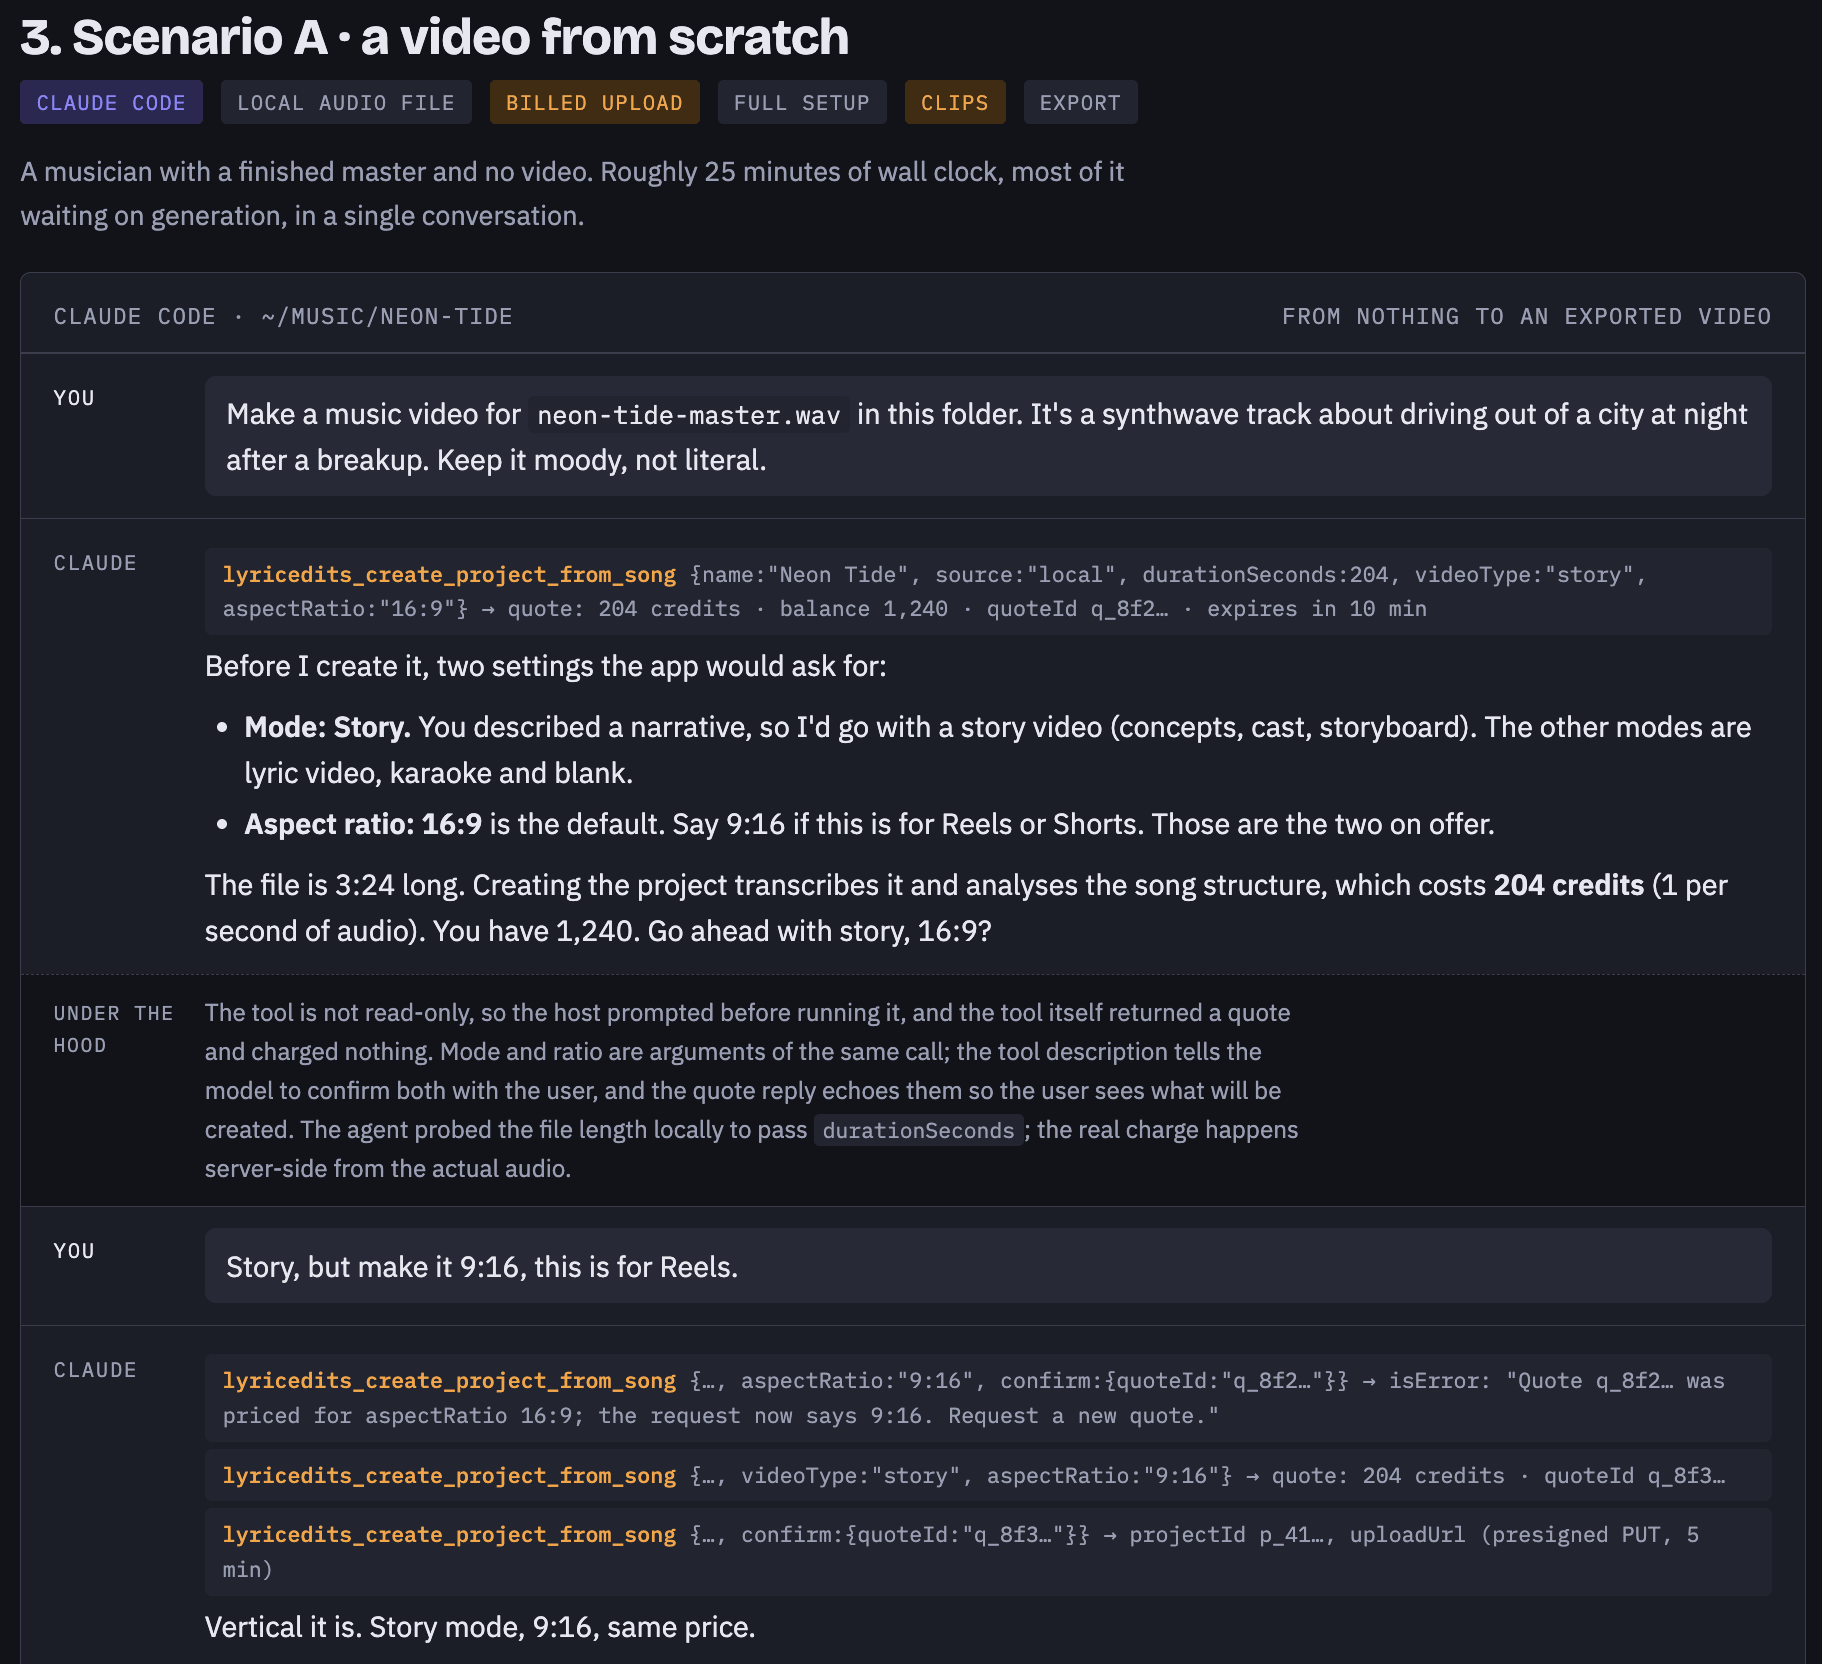Viewport: 1822px width, 1664px height.
Task: Click the tool call returning quoteId q_8f3…
Action: point(988,1476)
